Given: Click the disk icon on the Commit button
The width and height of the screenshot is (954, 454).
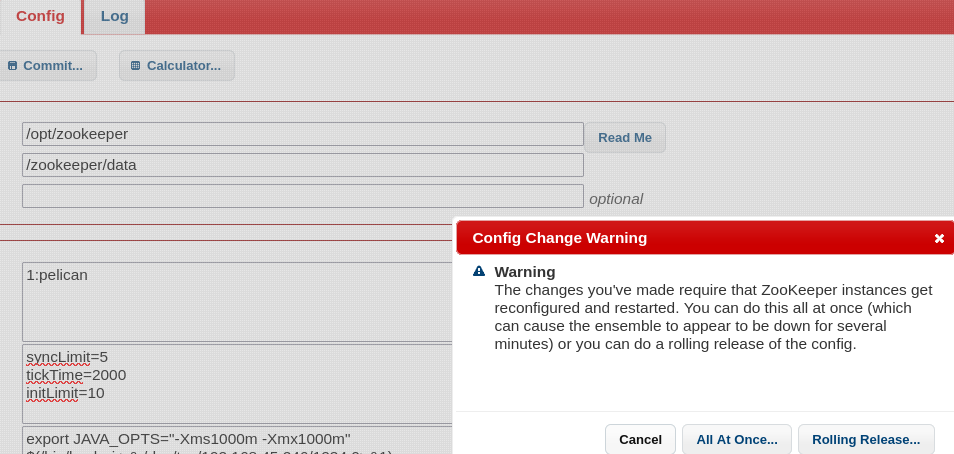Looking at the screenshot, I should [x=12, y=66].
